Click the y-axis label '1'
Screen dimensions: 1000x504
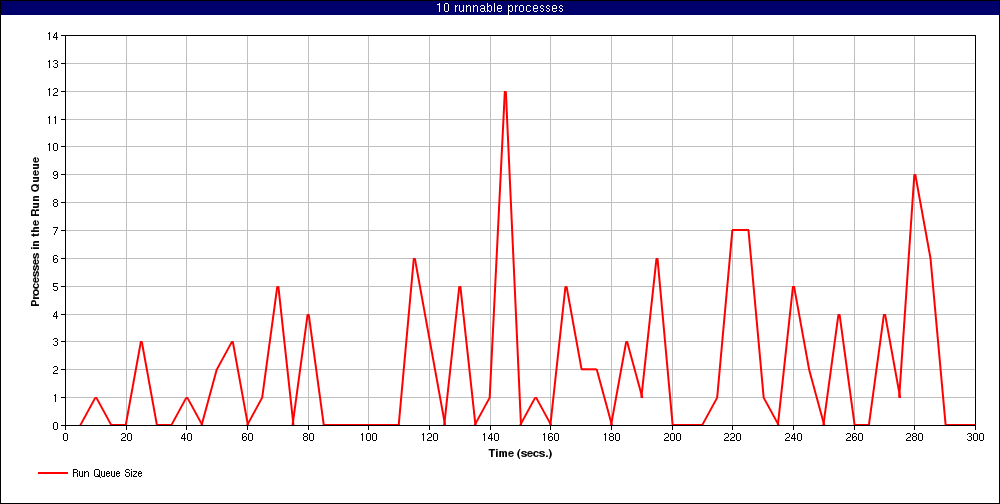[x=55, y=397]
